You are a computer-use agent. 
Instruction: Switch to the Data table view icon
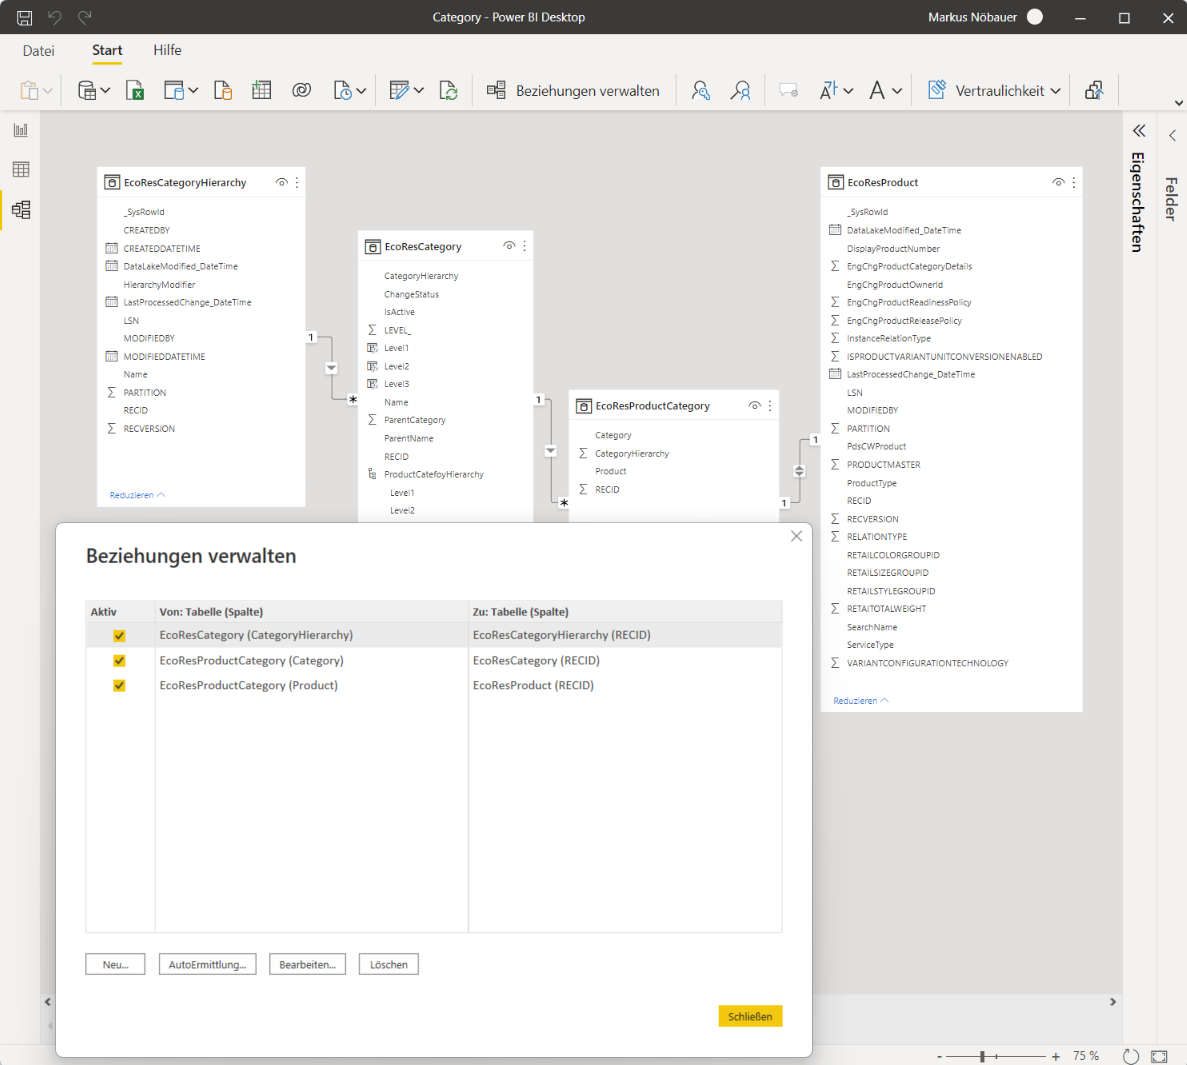click(x=21, y=170)
